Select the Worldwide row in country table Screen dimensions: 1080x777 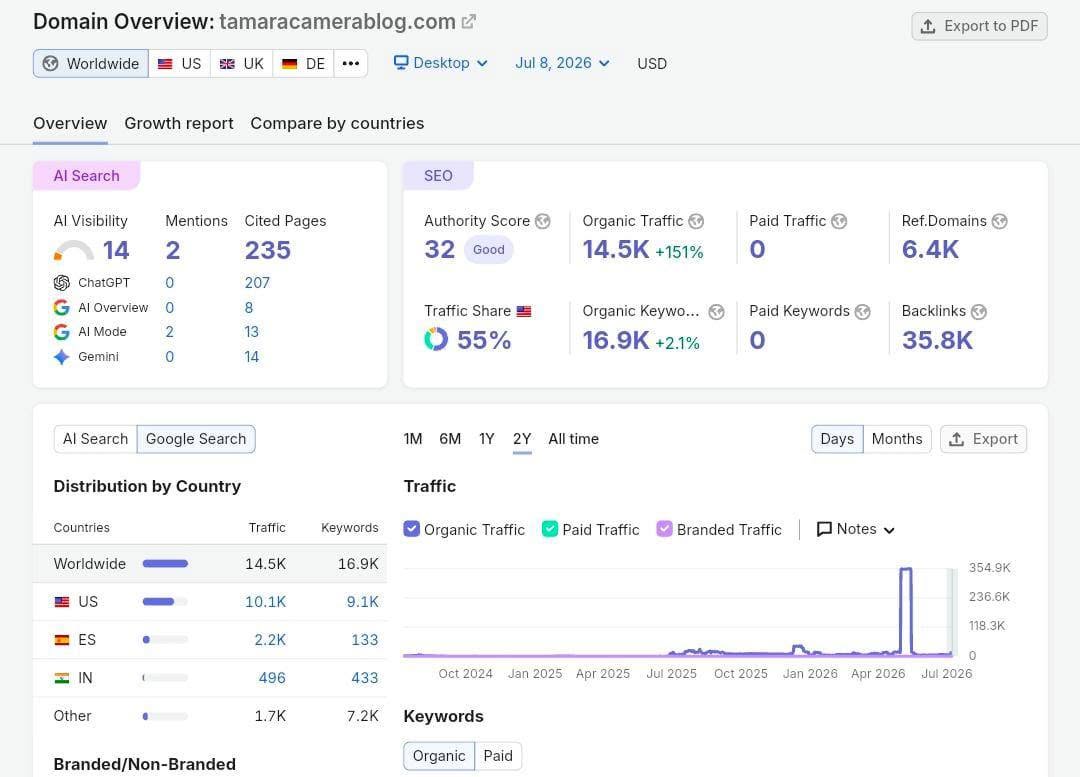(210, 563)
